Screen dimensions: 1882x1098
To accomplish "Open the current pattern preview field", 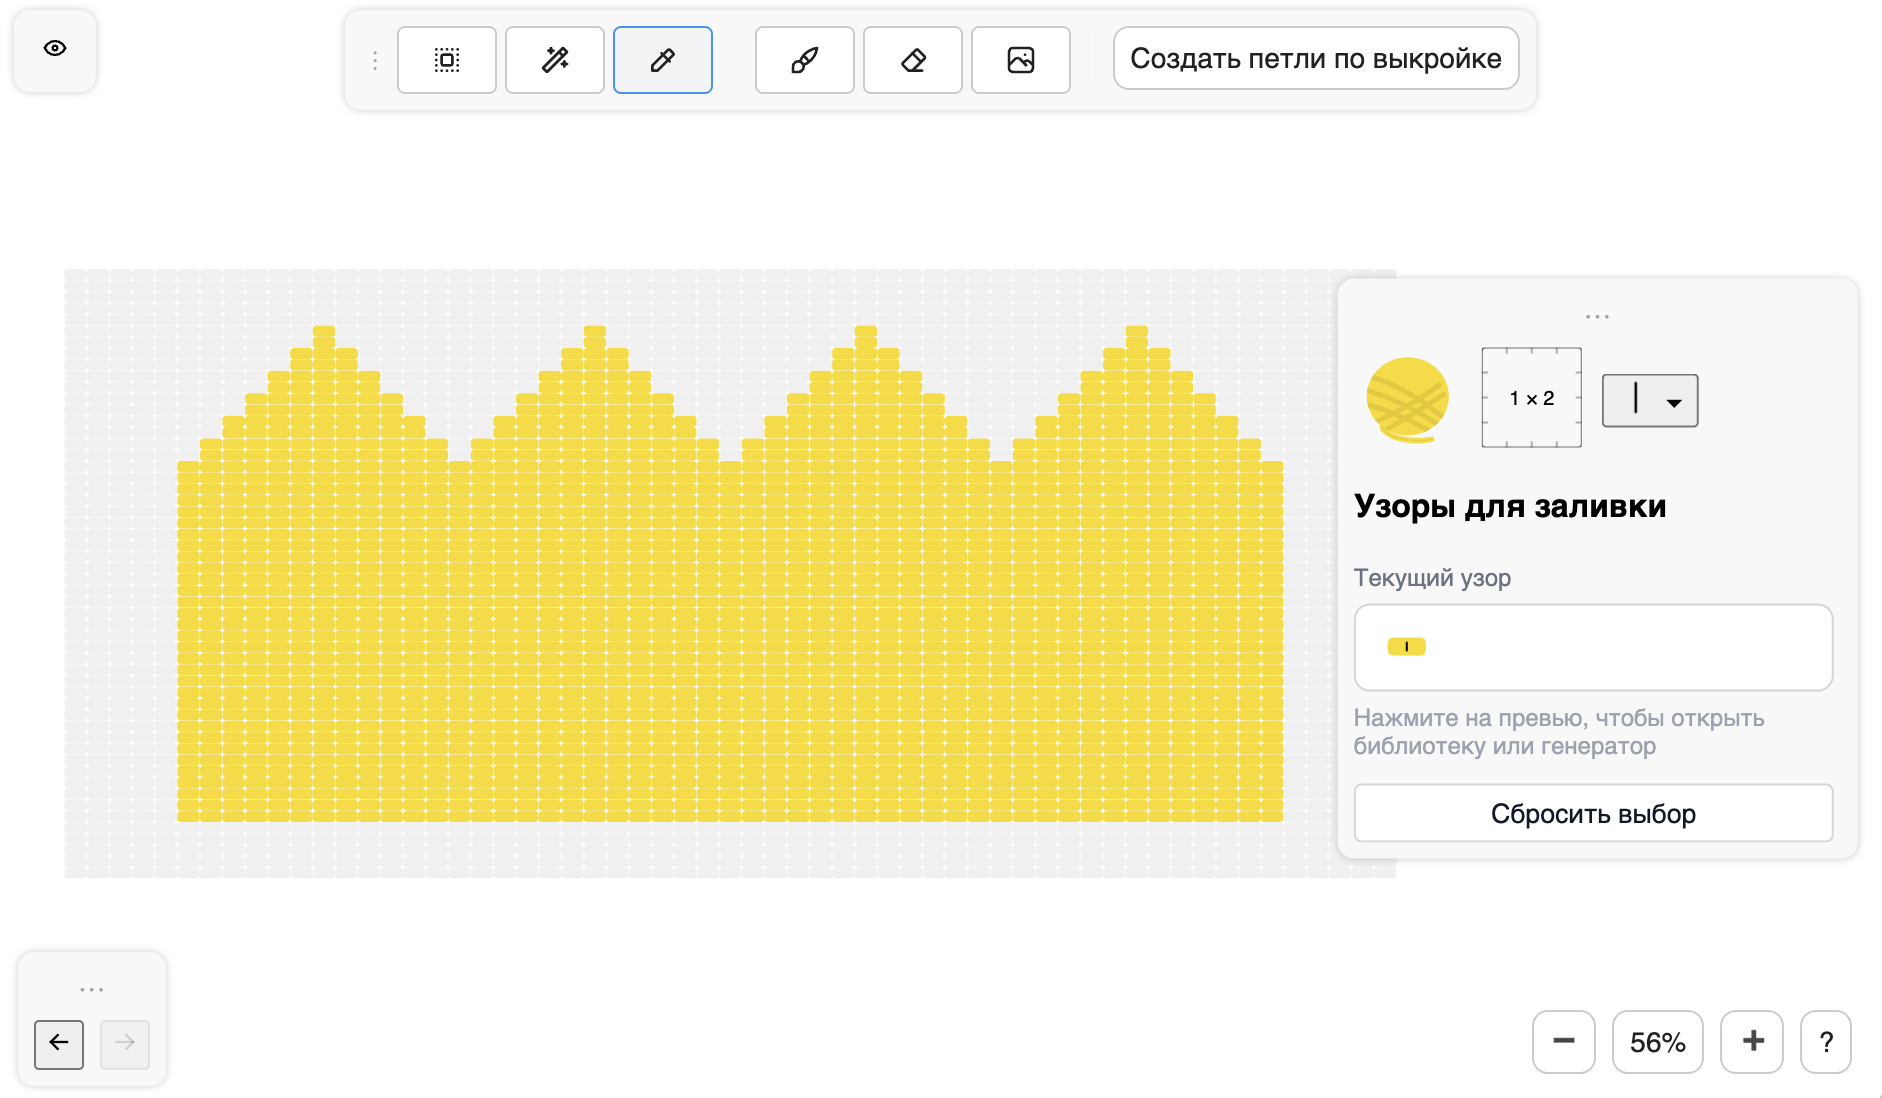I will coord(1592,647).
